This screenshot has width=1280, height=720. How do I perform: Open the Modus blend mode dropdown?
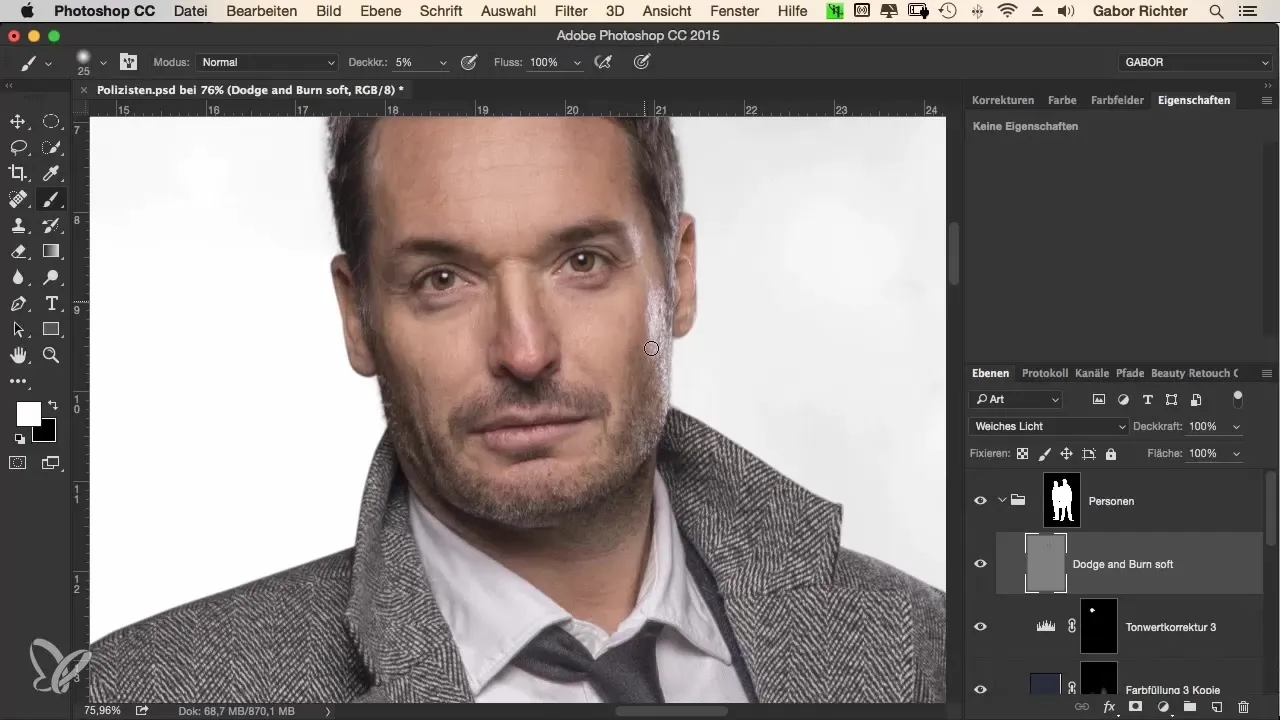coord(267,62)
